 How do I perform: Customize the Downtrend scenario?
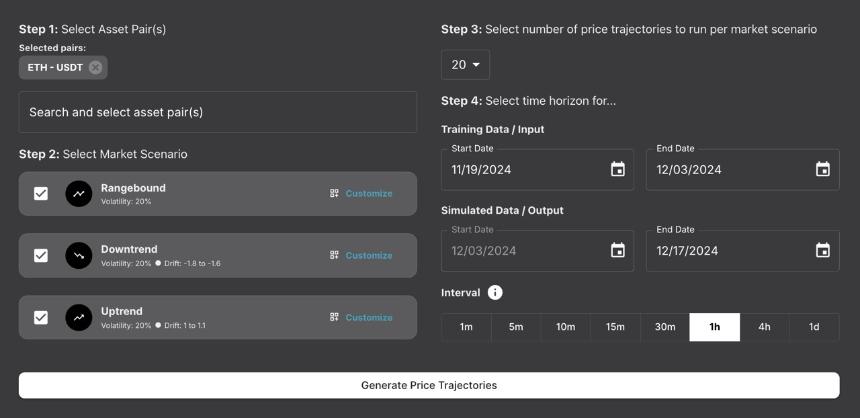(x=362, y=256)
